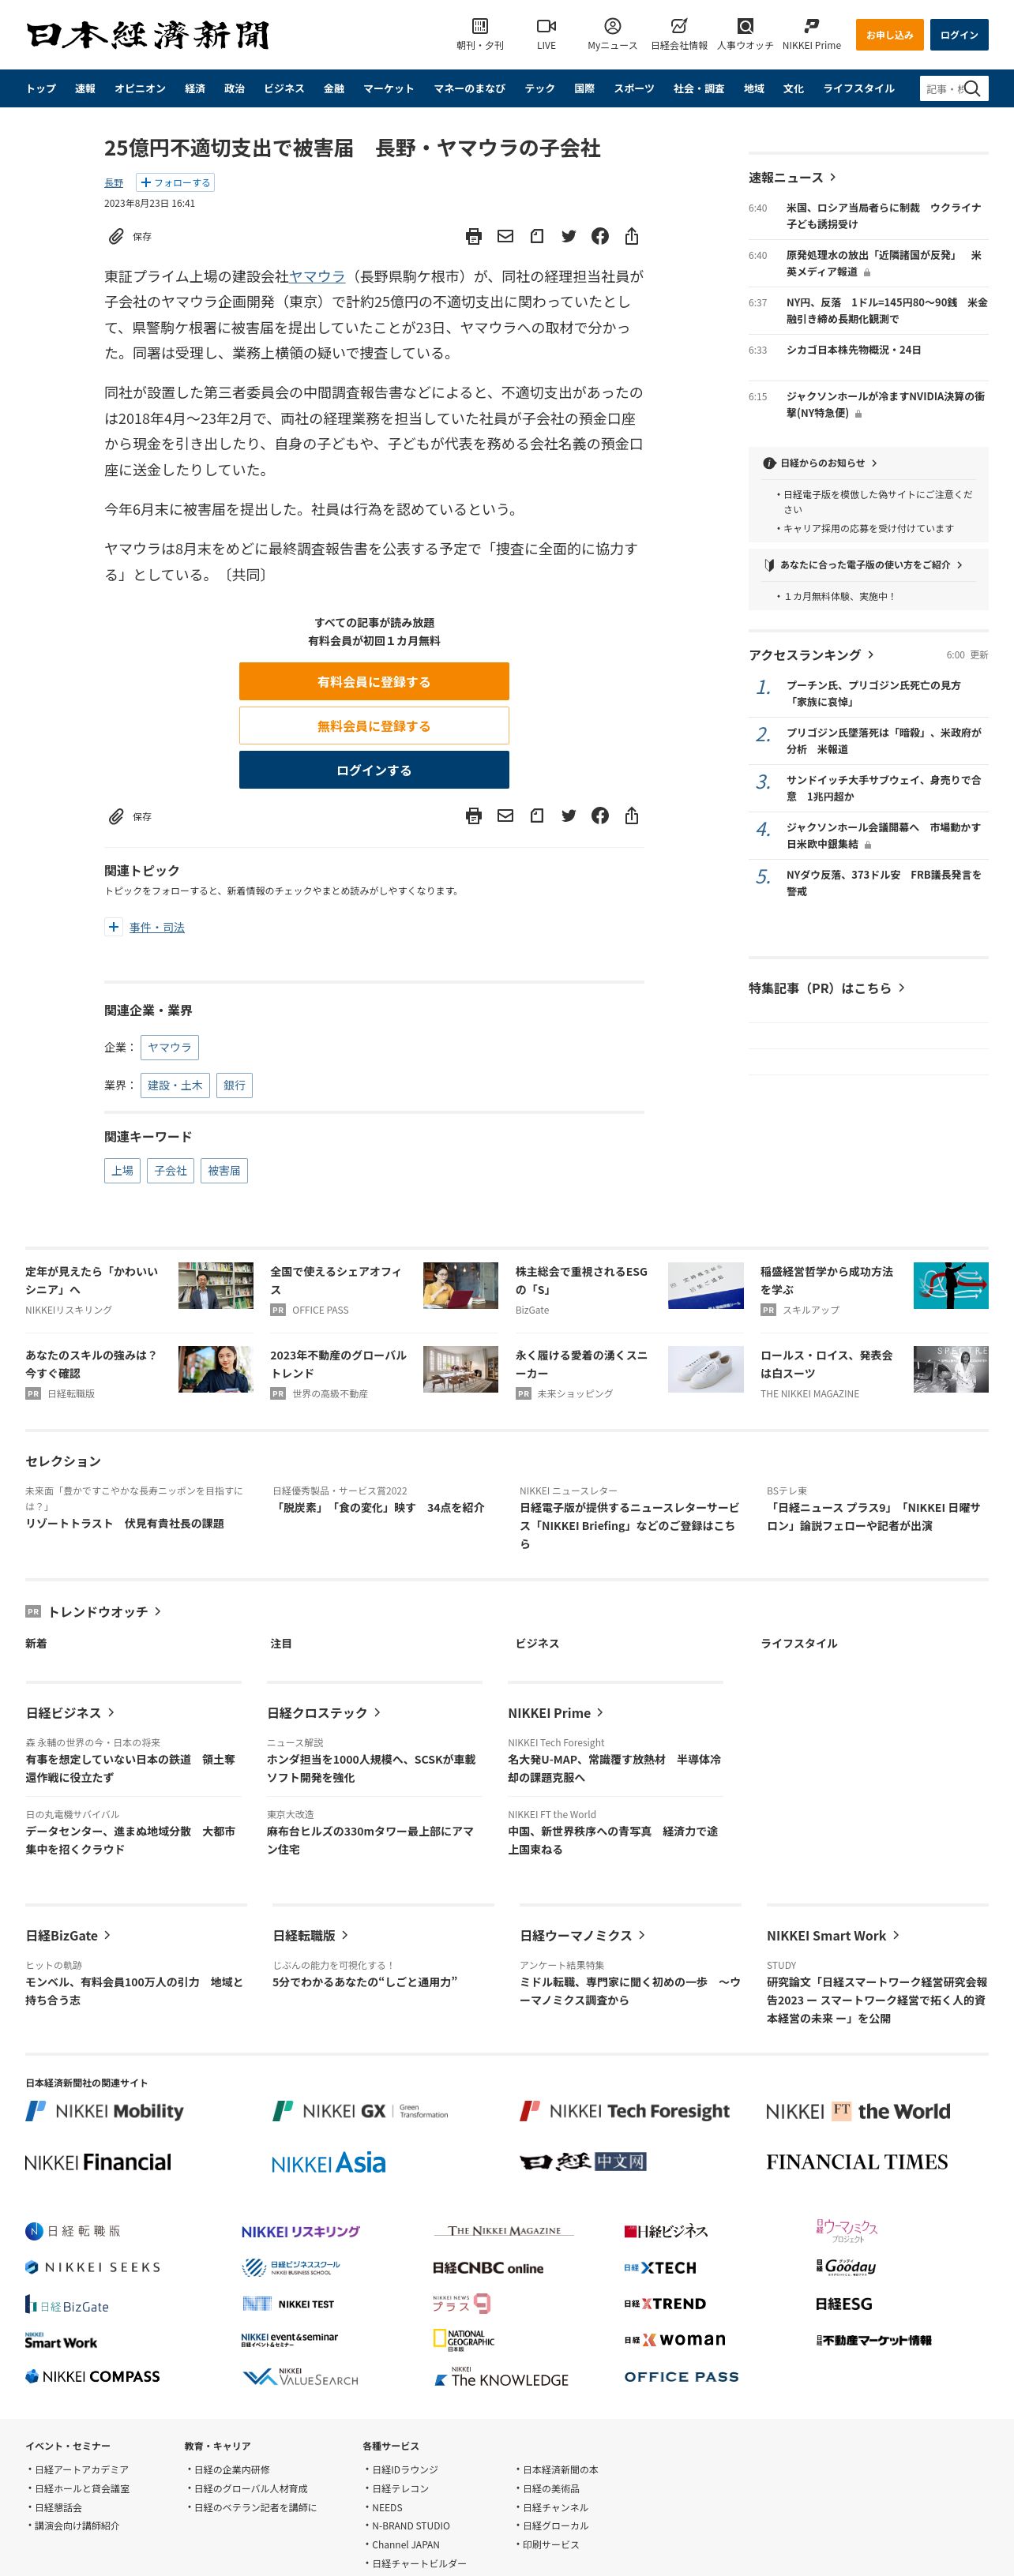Click 無料会員に登録する button
Viewport: 1014px width, 2576px height.
click(x=374, y=726)
